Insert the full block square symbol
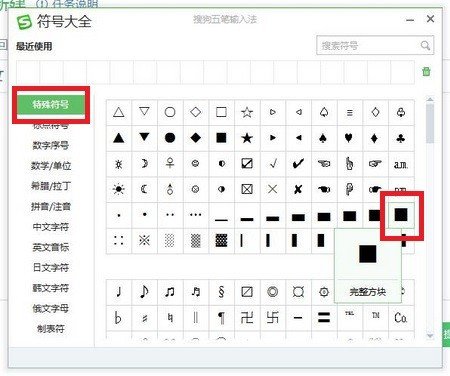Image resolution: width=450 pixels, height=376 pixels. [x=401, y=215]
